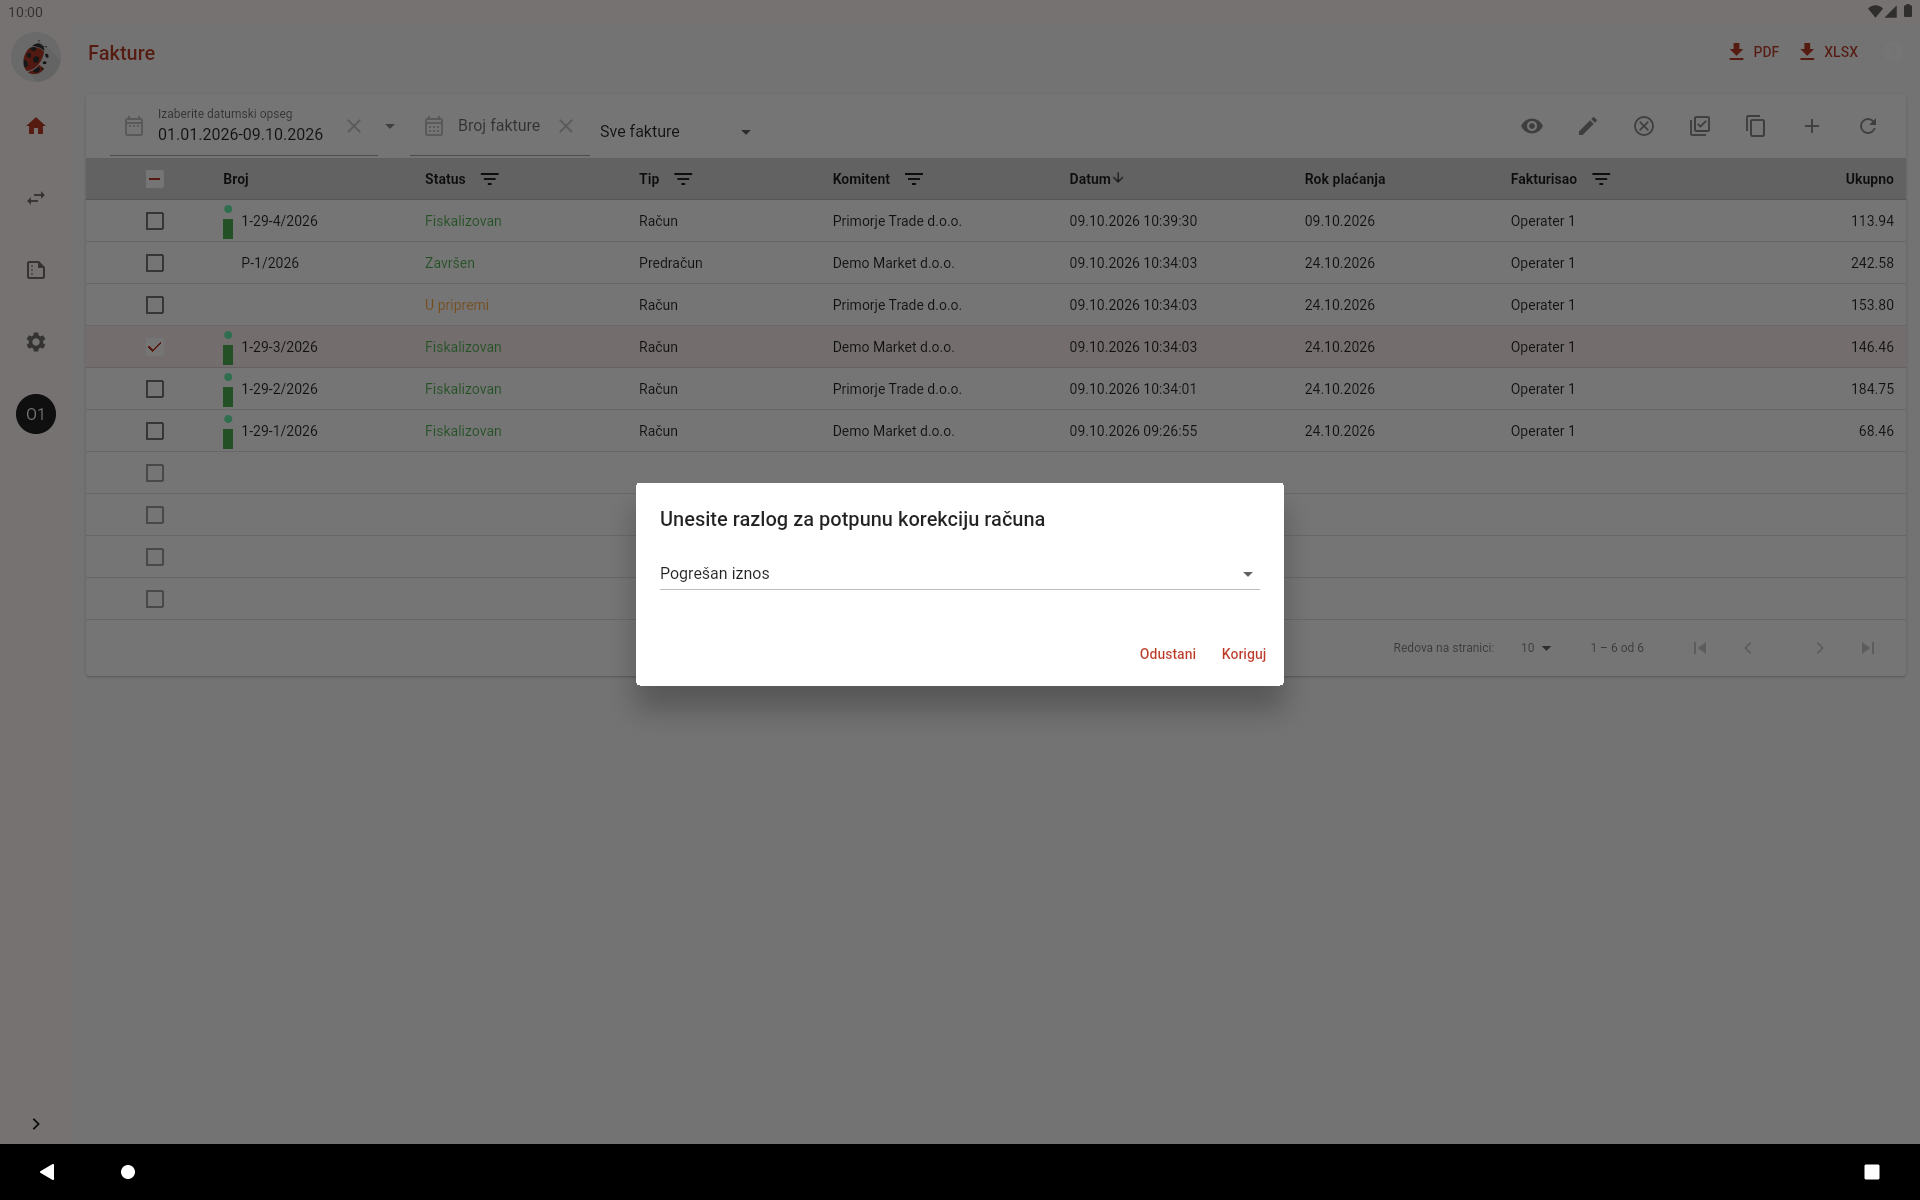Export the invoice list to XLSX

click(x=1828, y=52)
